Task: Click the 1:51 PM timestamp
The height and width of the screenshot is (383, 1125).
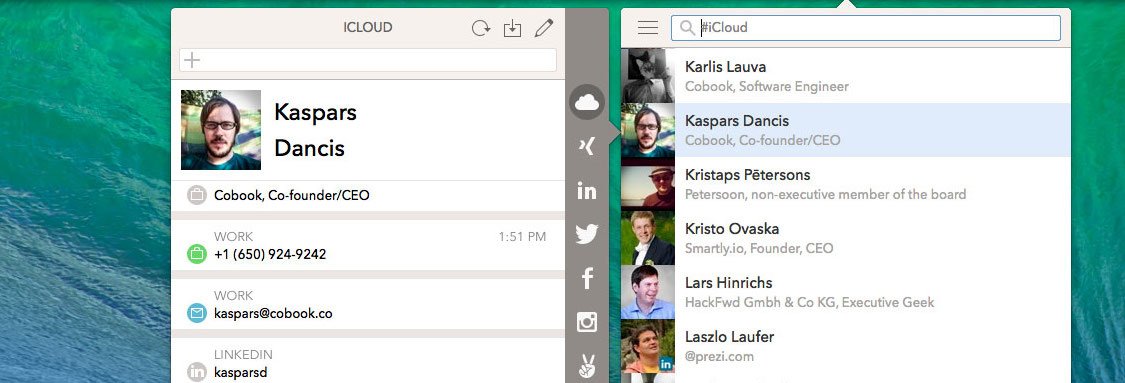Action: tap(522, 237)
